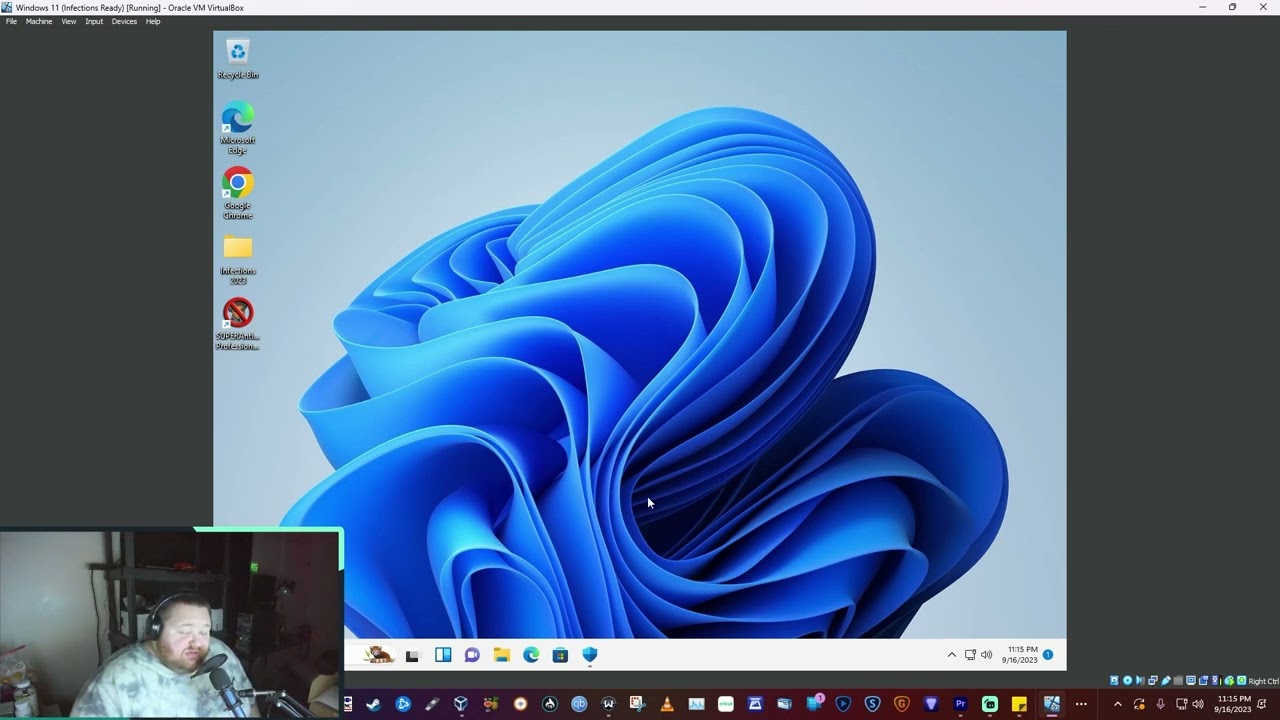Open File Explorer in guest taskbar

[x=502, y=655]
